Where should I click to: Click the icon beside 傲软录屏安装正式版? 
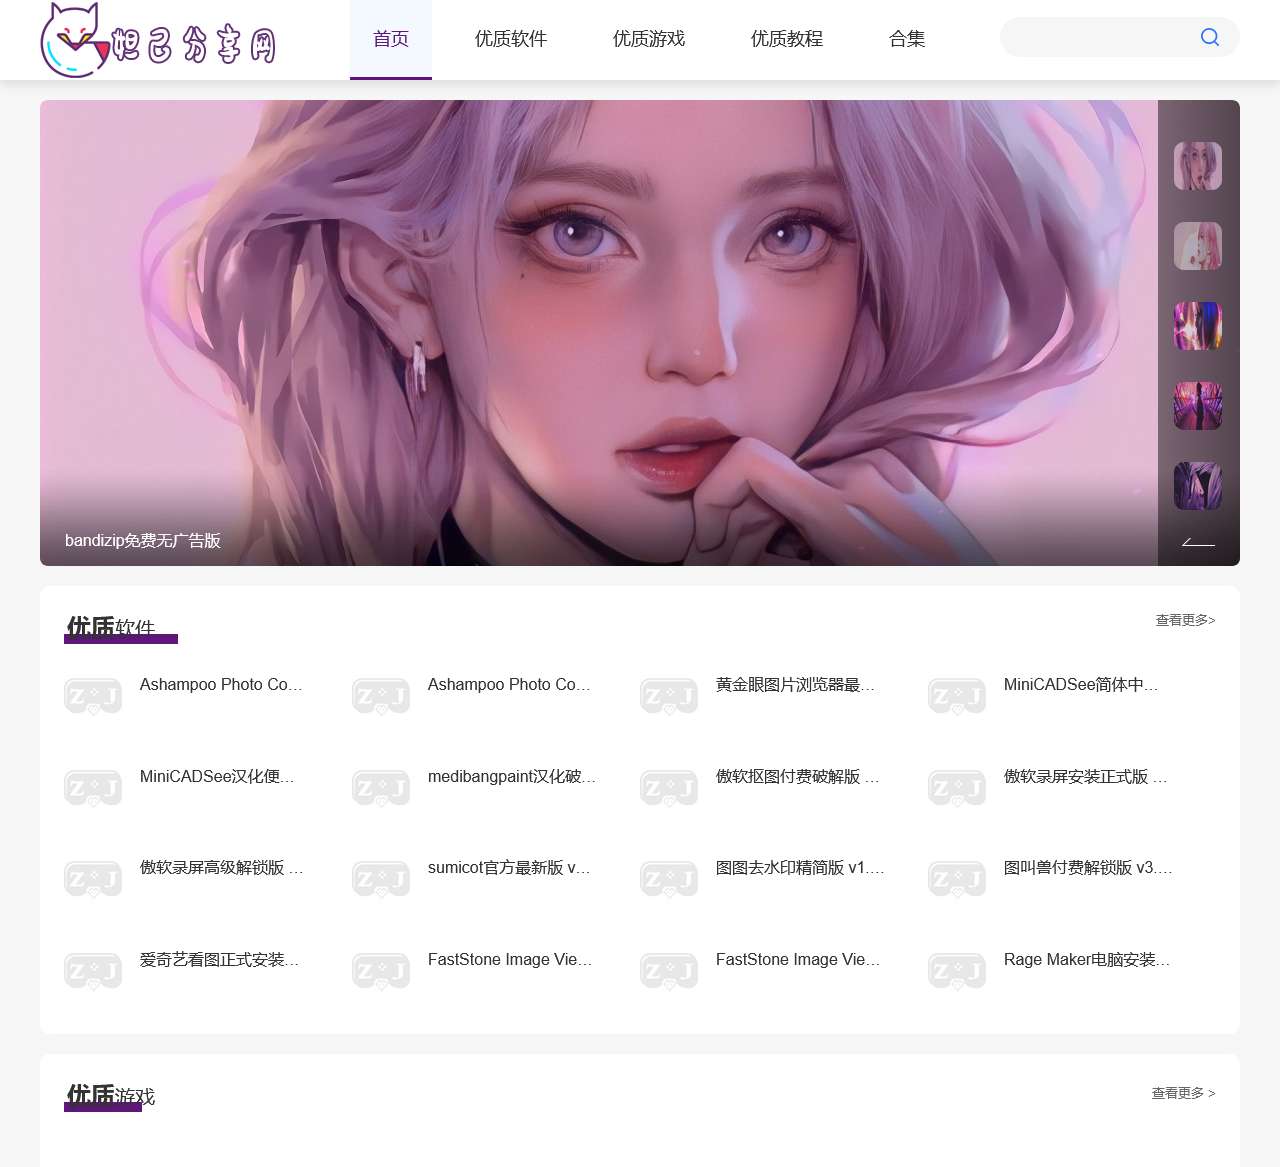tap(957, 788)
